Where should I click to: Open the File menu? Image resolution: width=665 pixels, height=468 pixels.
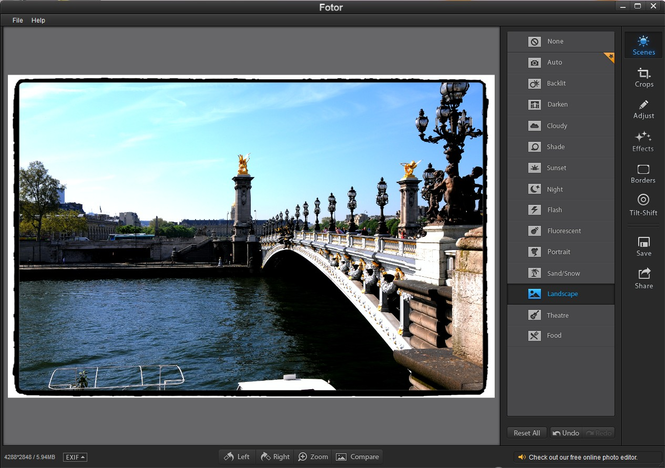[x=17, y=20]
